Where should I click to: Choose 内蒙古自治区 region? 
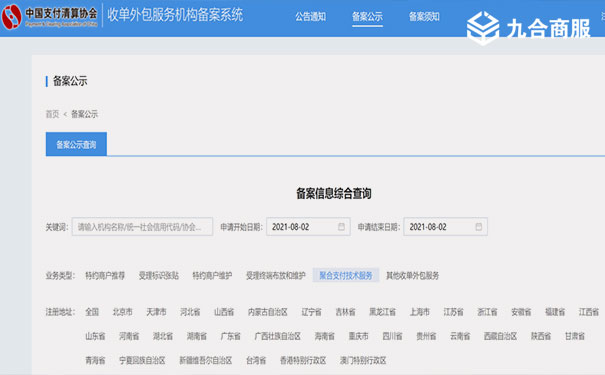268,312
